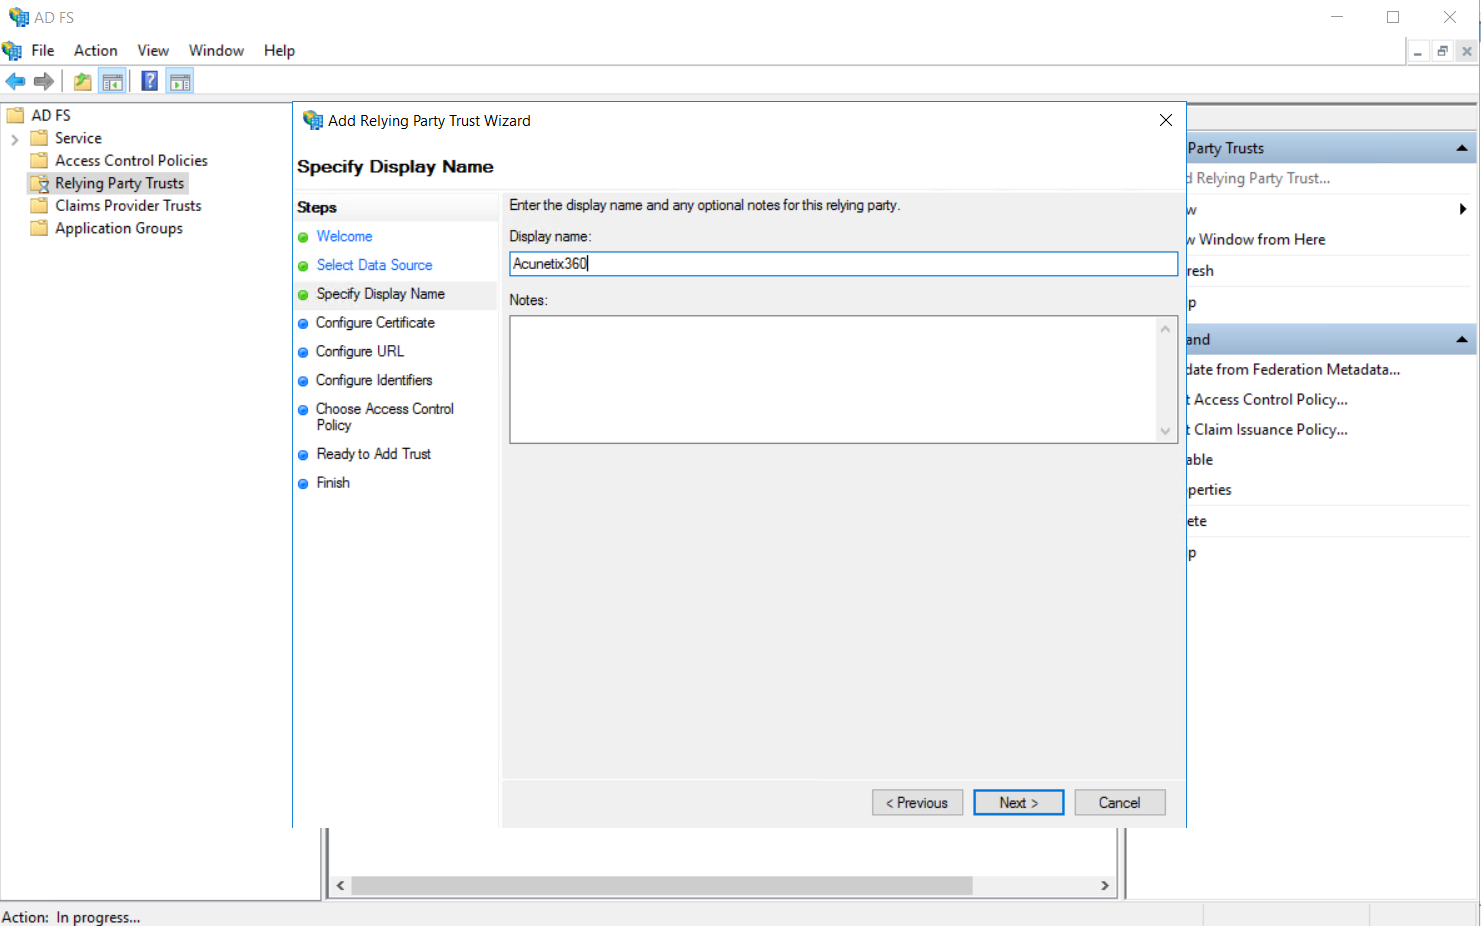
Task: Click the horizontal scrollbar left arrow
Action: pos(341,886)
